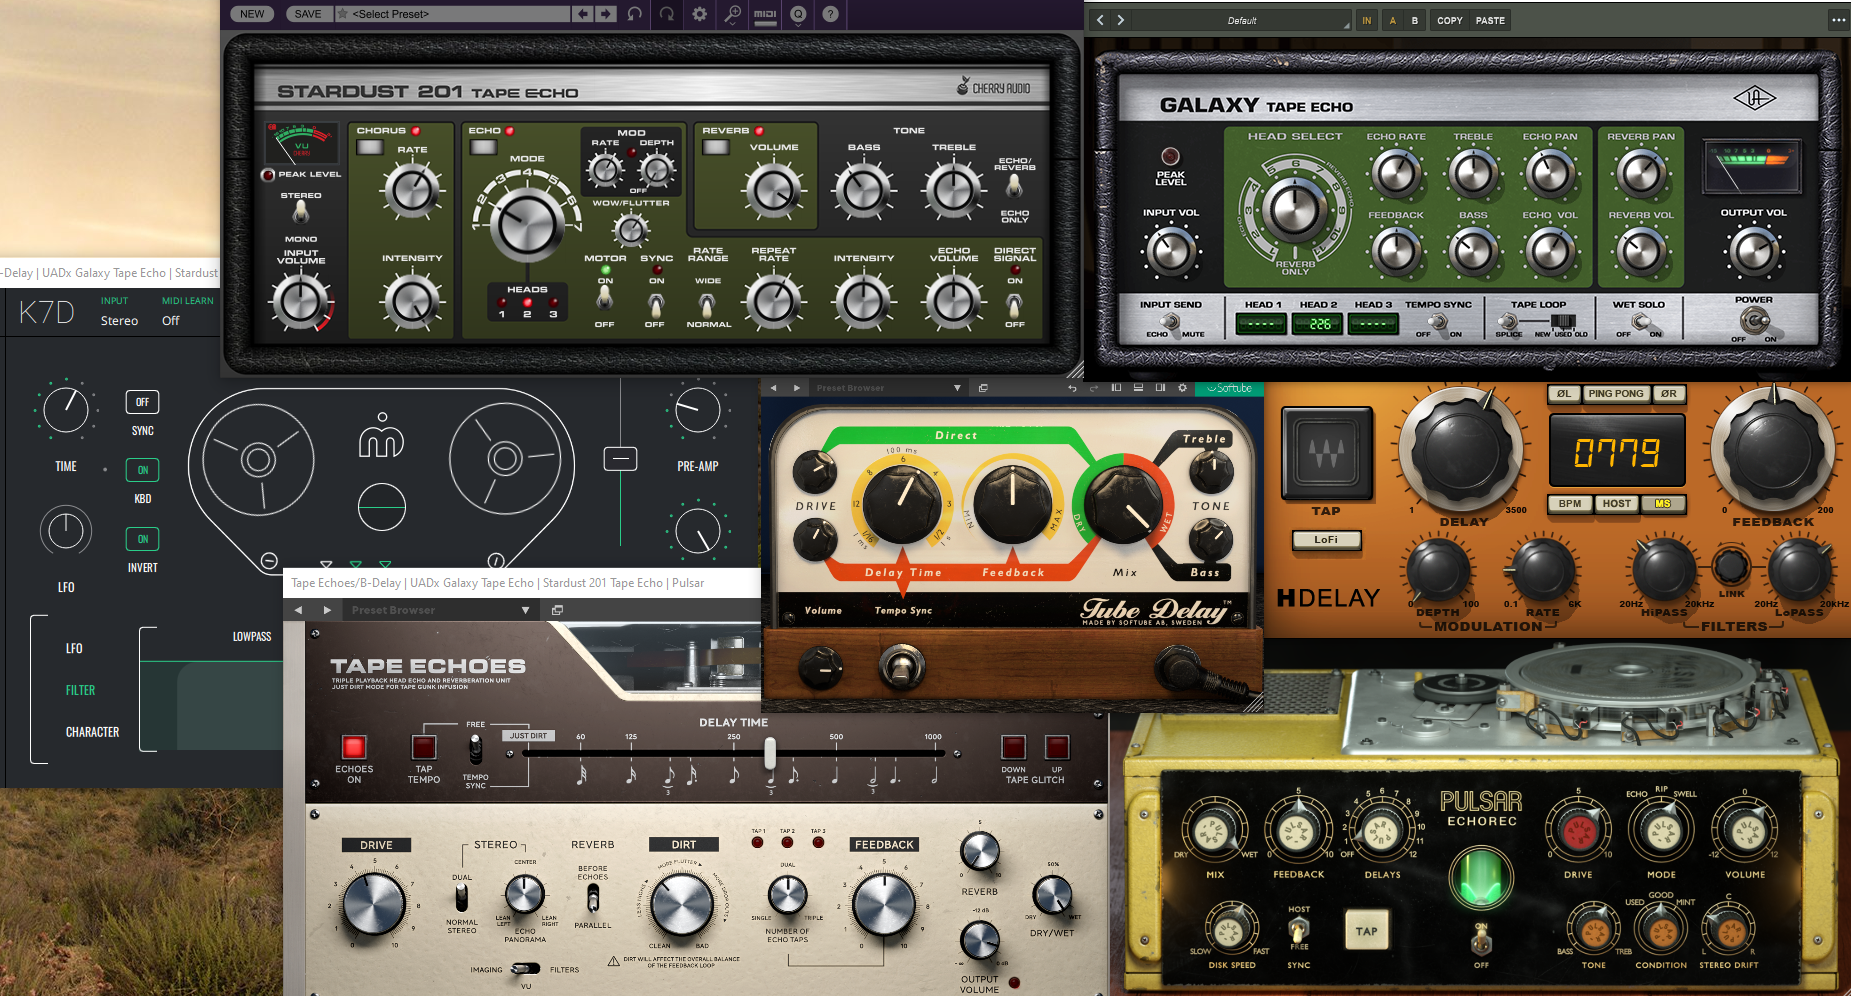1851x996 pixels.
Task: Click next preset triangle in Tape Echoes
Action: (327, 610)
